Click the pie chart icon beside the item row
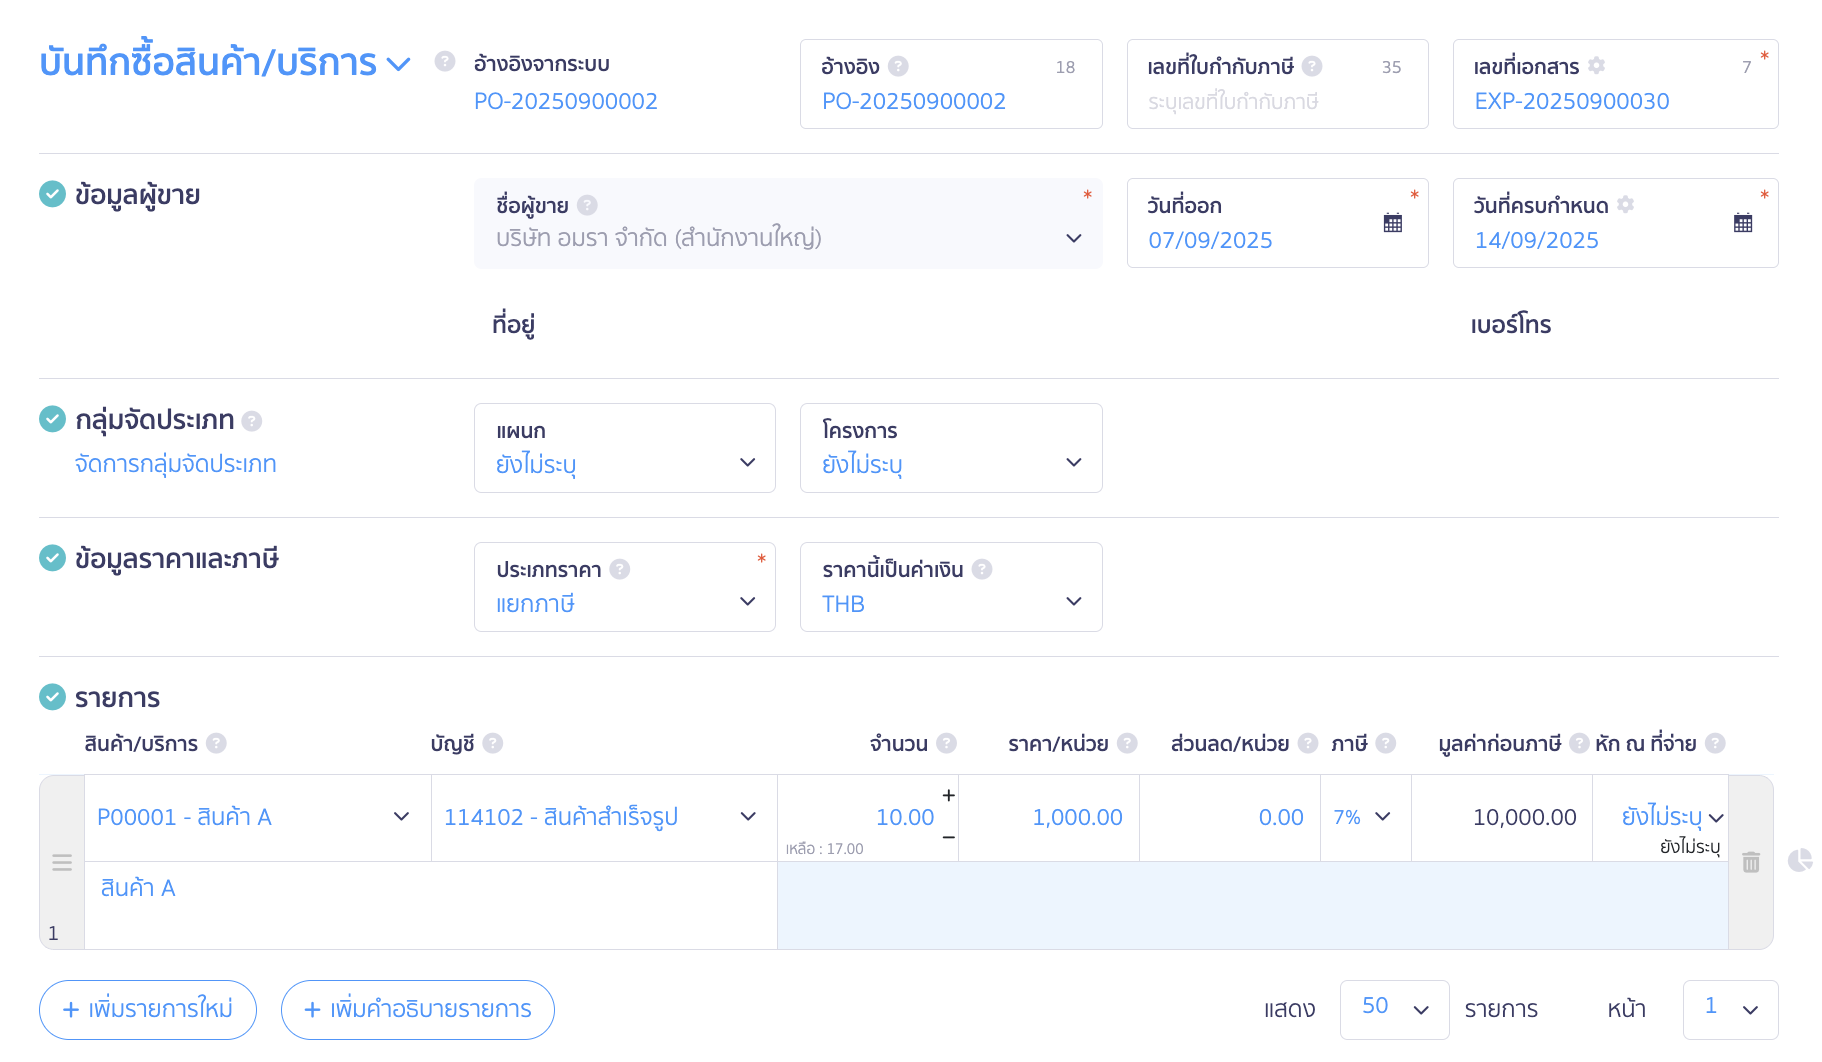Screen dimensions: 1822x1062 click(x=1800, y=860)
